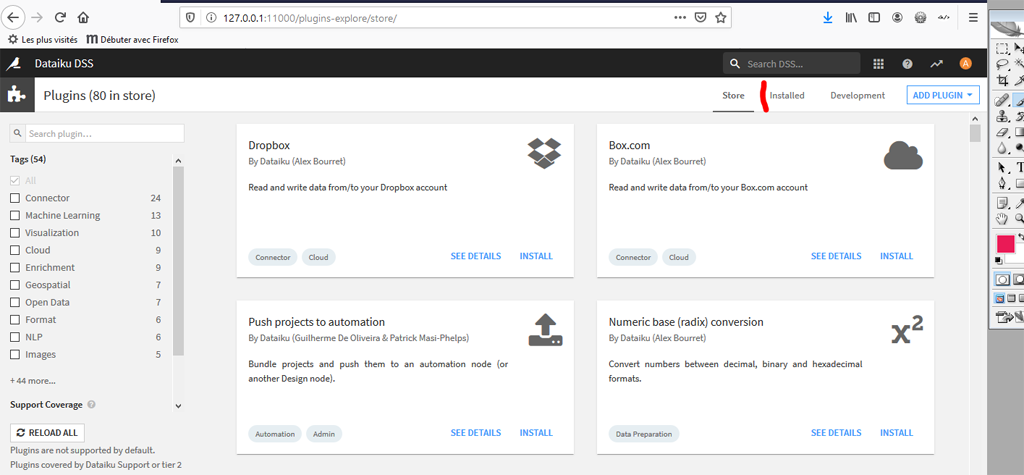The height and width of the screenshot is (475, 1024).
Task: Open the DSS help question mark icon
Action: click(x=907, y=63)
